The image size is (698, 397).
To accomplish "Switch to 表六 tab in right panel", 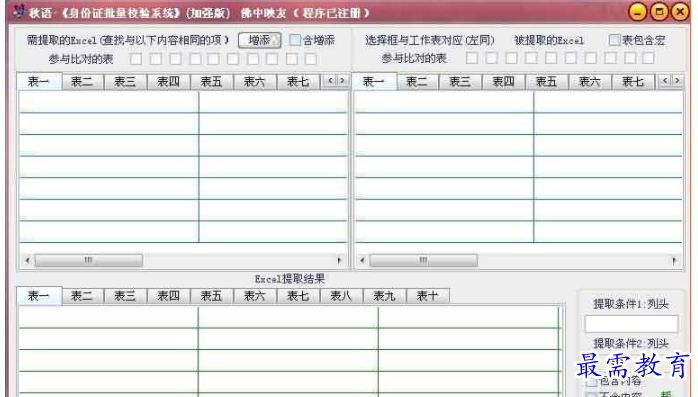I will click(590, 82).
